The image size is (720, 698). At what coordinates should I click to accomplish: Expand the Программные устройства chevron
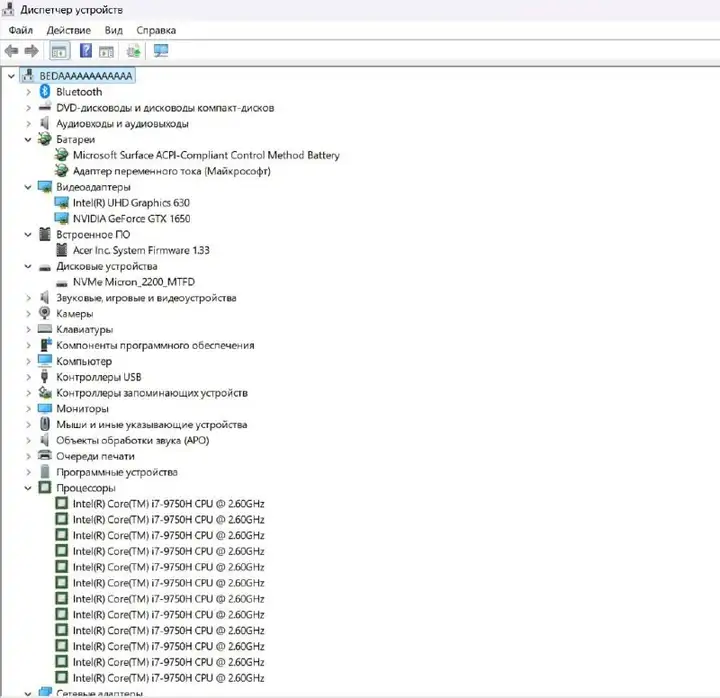(28, 472)
